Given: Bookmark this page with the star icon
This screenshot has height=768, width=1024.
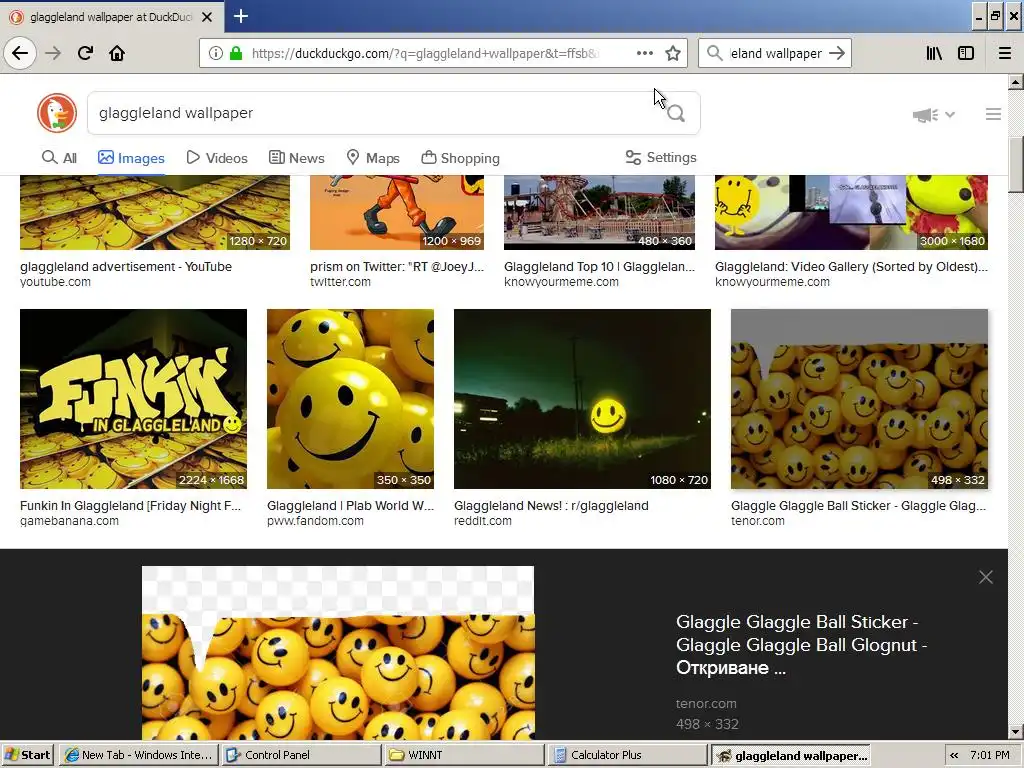Looking at the screenshot, I should pyautogui.click(x=673, y=54).
